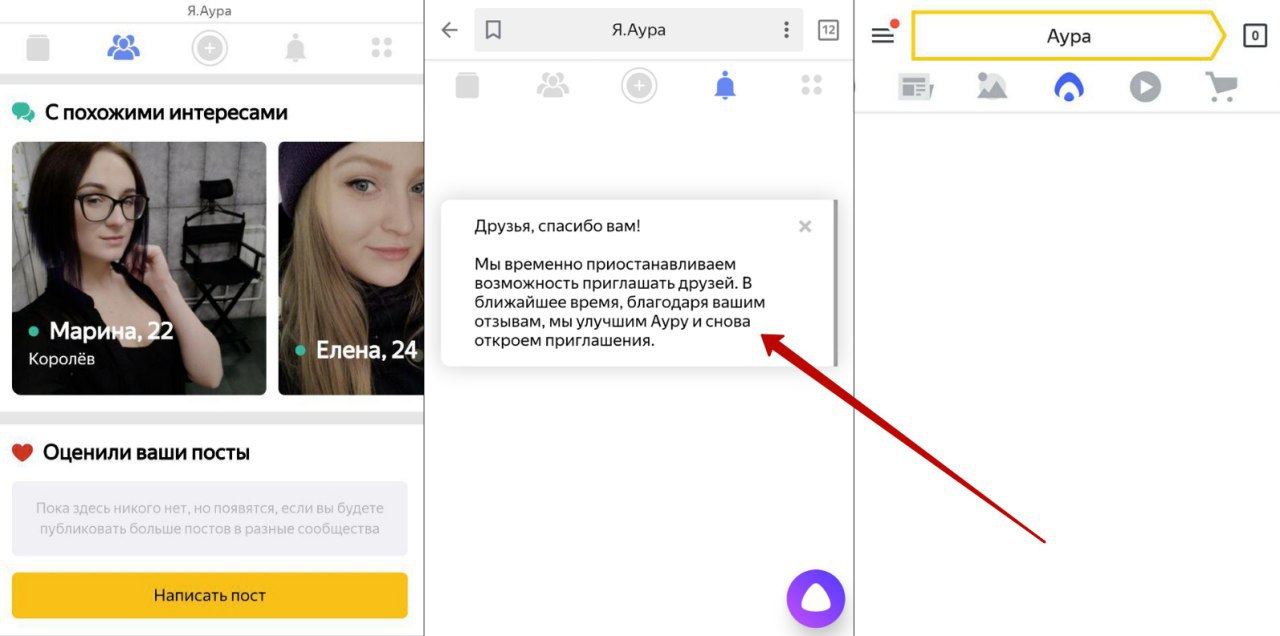Screen dimensions: 1280x636
Task: Open the shopping cart icon in right panel
Action: (1221, 87)
